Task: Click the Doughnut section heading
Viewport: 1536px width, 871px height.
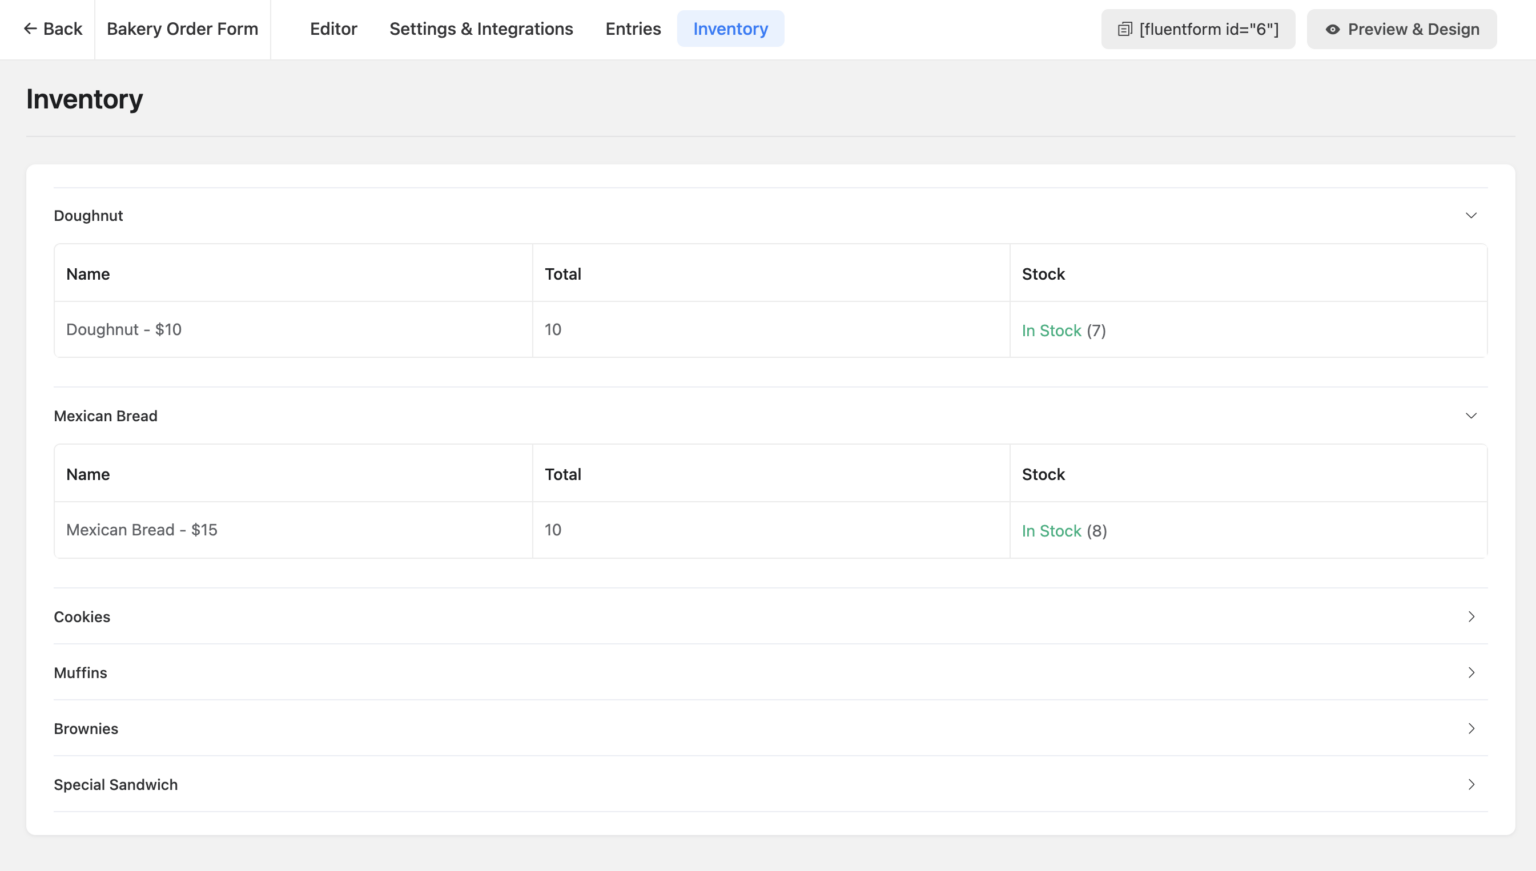Action: (x=89, y=216)
